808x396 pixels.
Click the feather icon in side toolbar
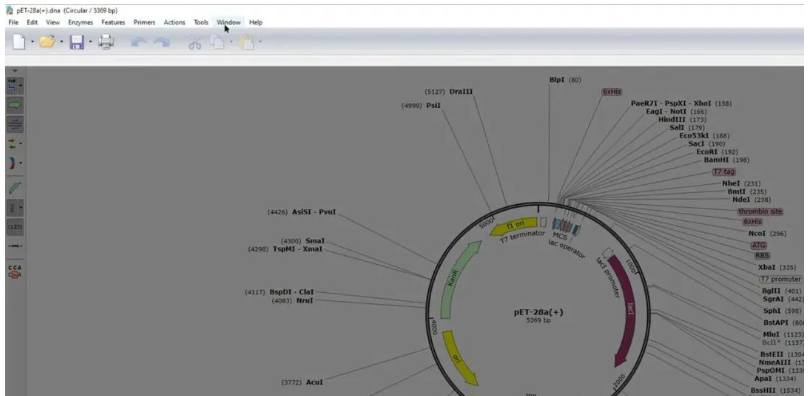pos(14,188)
